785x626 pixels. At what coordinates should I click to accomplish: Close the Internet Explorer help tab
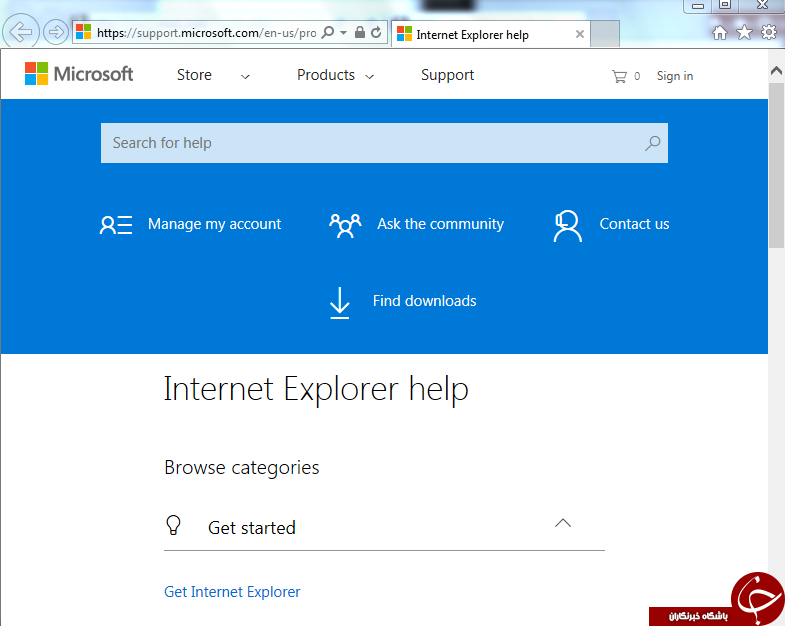580,34
